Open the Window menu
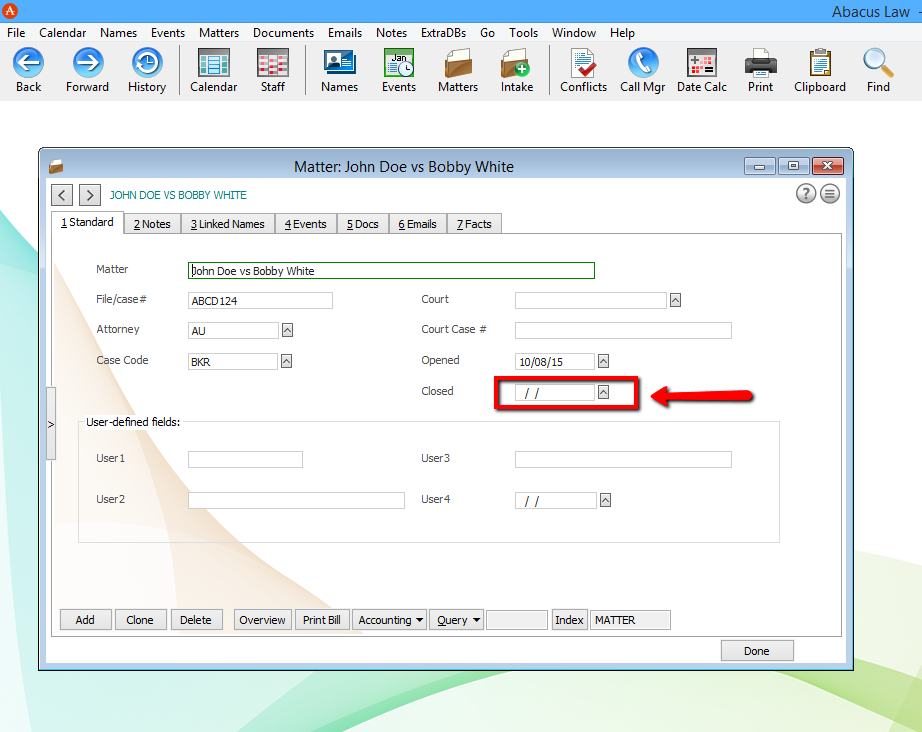The width and height of the screenshot is (922, 732). pyautogui.click(x=574, y=33)
